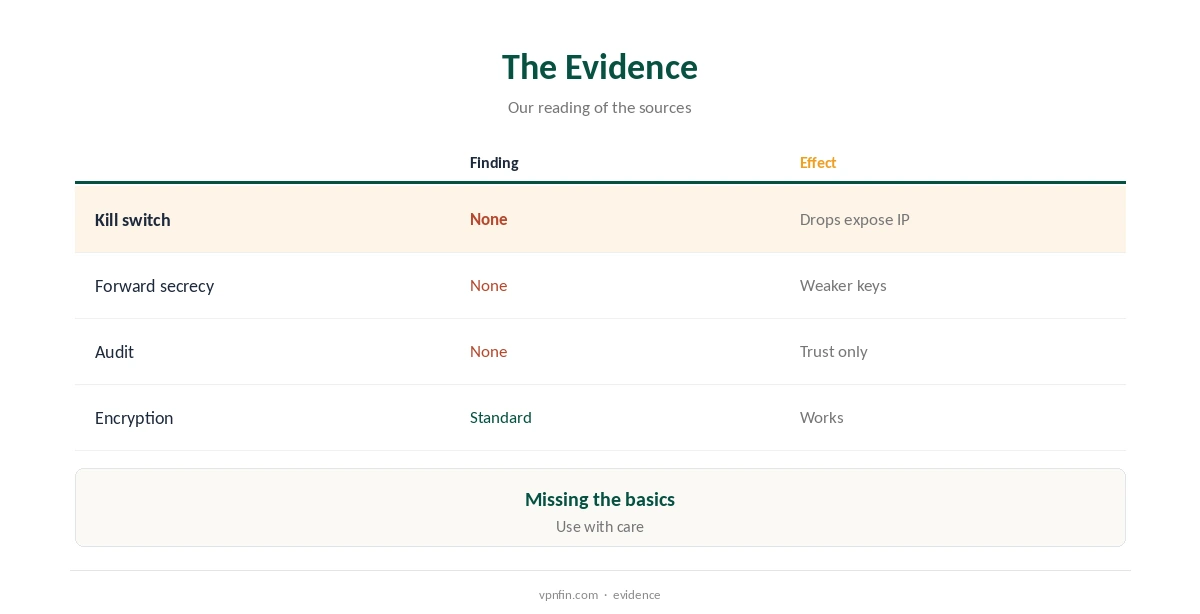Select the 'Forward secrecy' row label

tap(155, 286)
